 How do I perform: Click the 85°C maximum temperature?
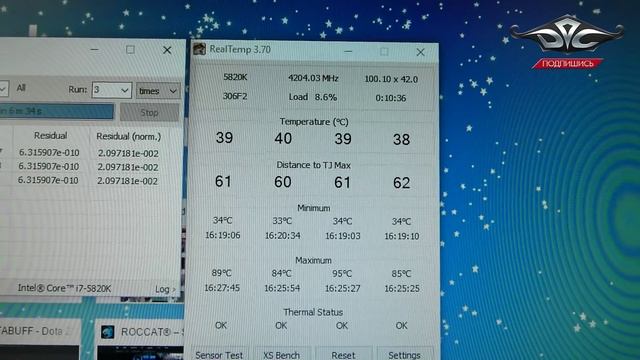pyautogui.click(x=401, y=273)
